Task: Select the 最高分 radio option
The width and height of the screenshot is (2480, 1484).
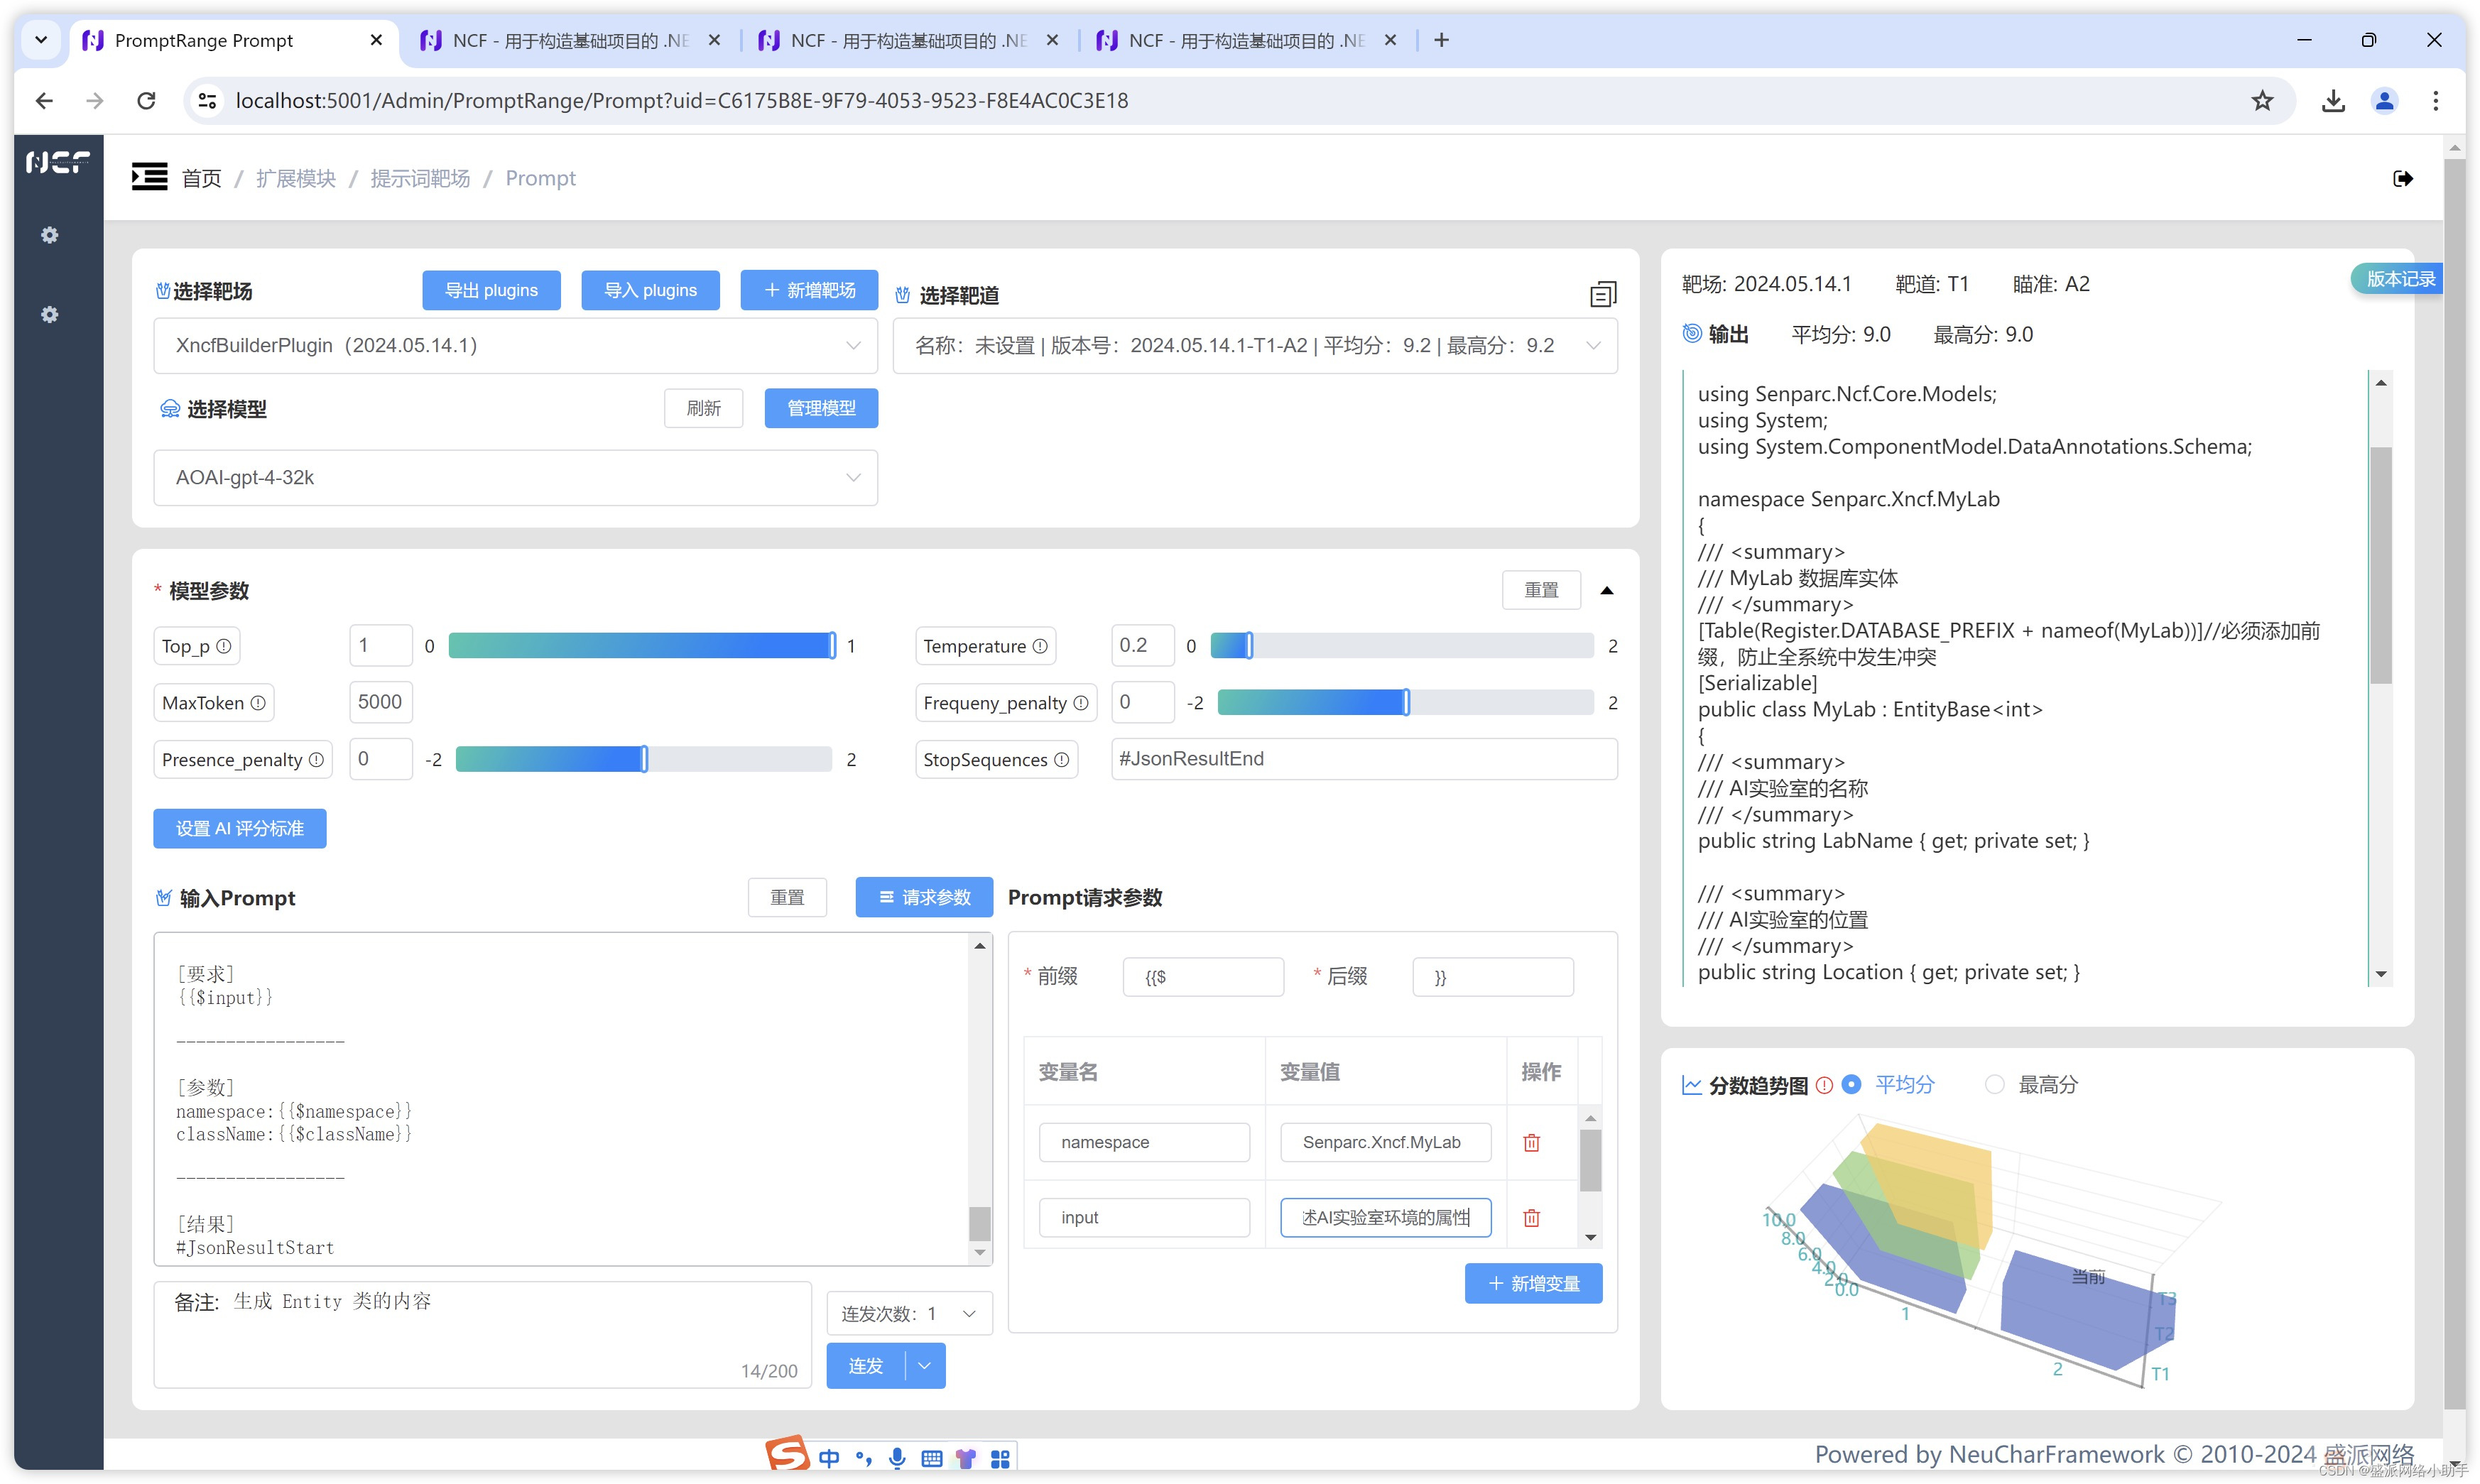Action: click(1994, 1084)
